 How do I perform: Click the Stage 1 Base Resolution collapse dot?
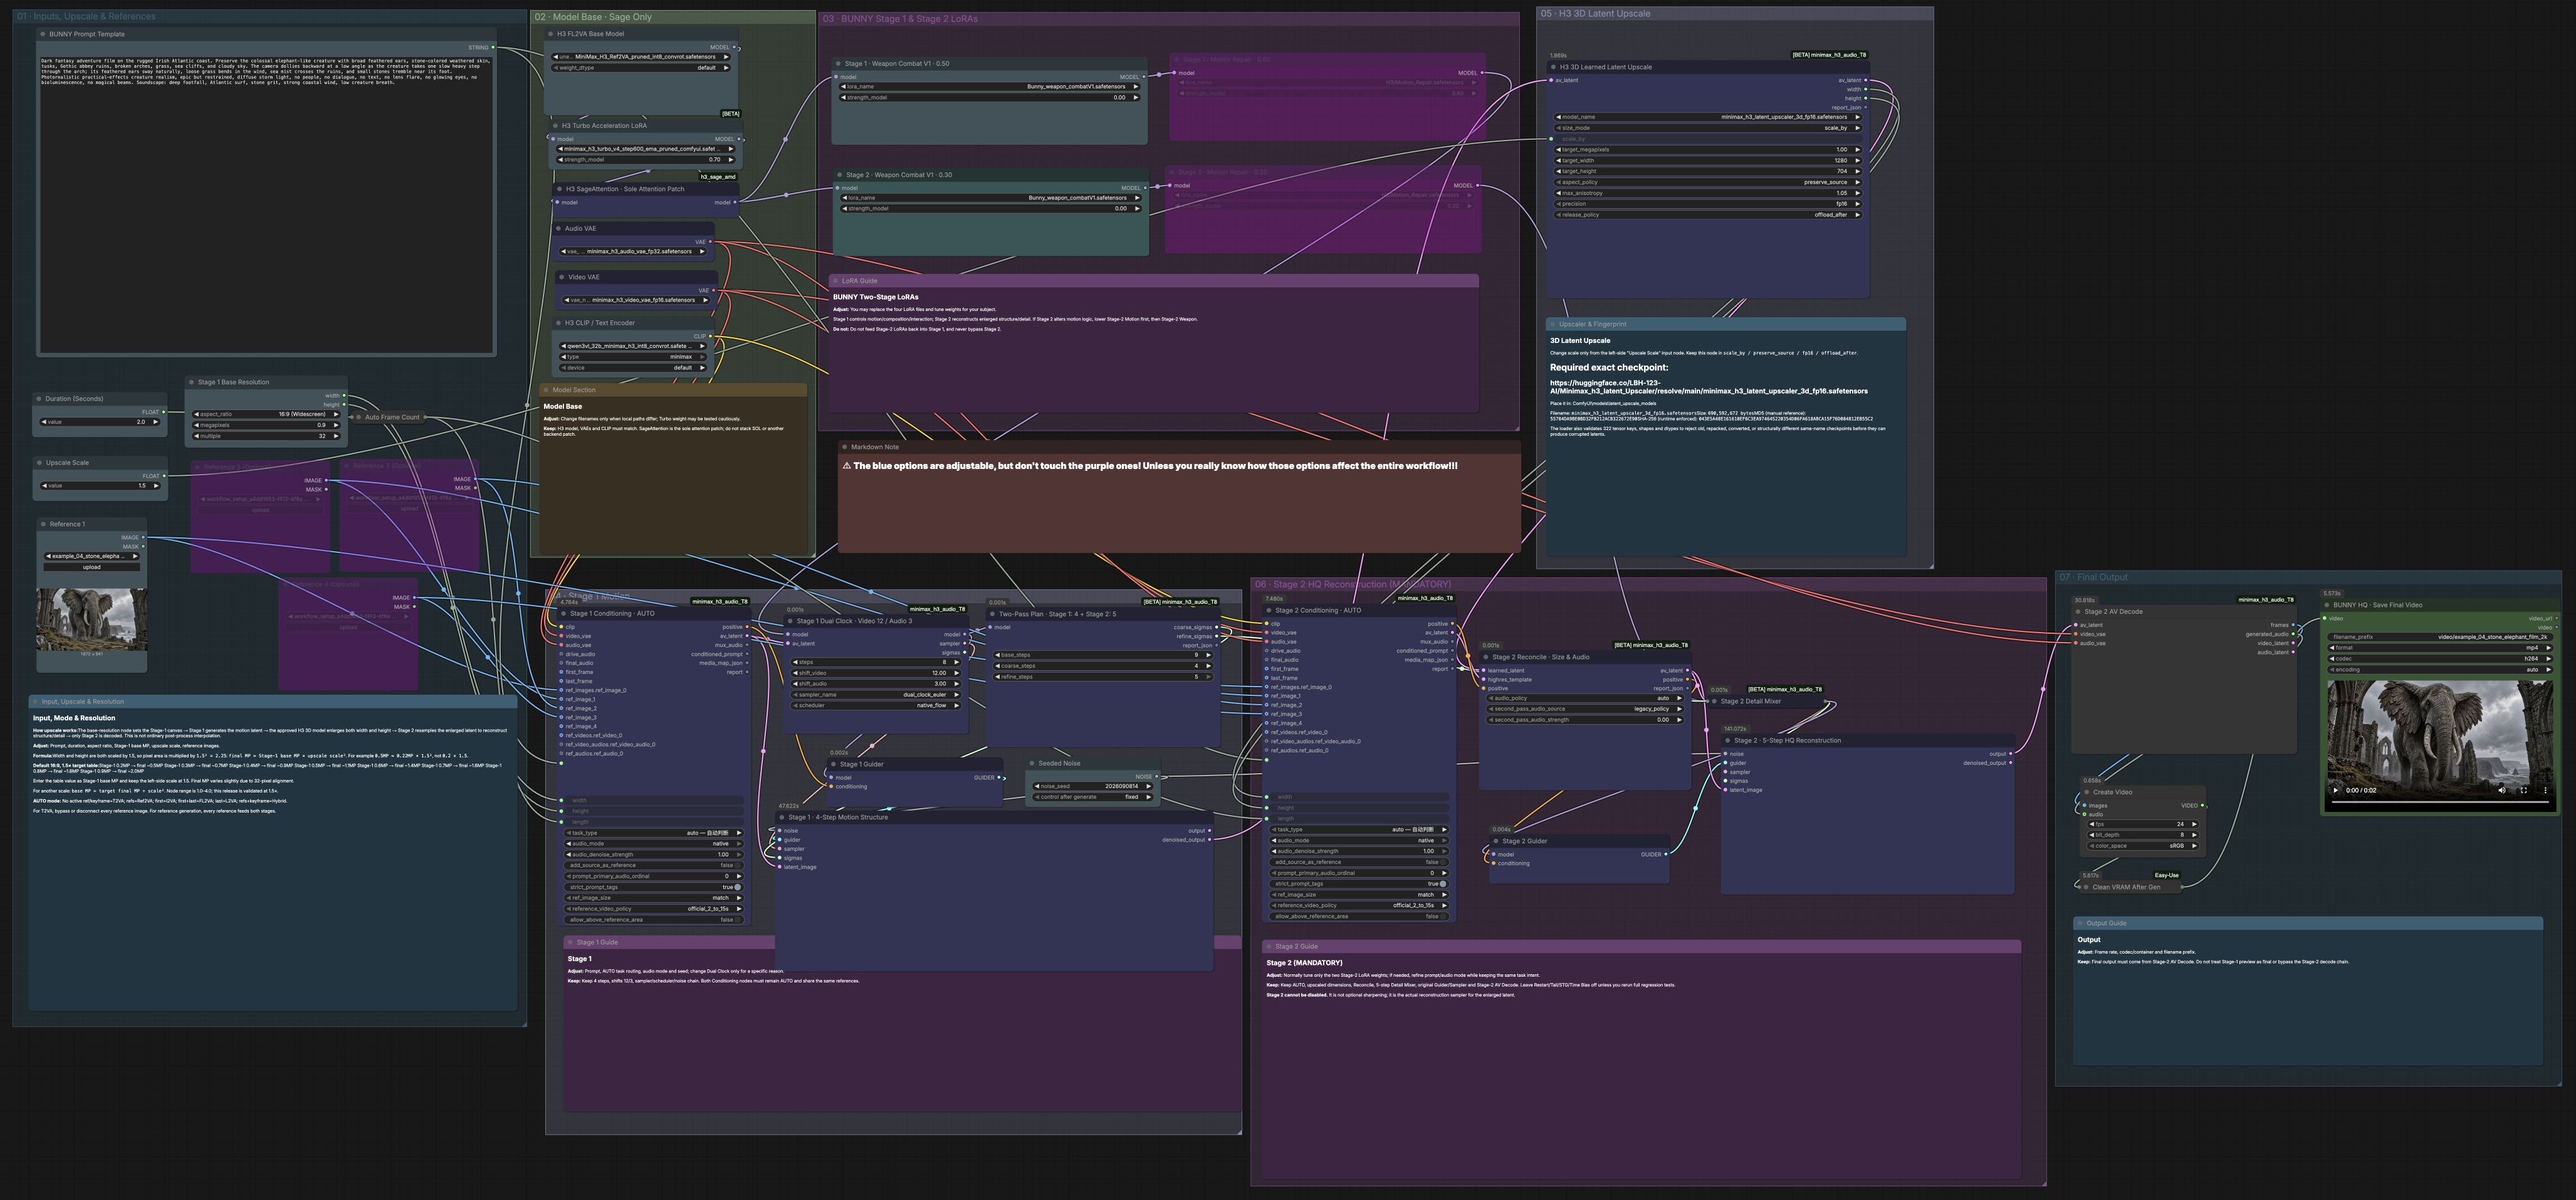pos(191,382)
